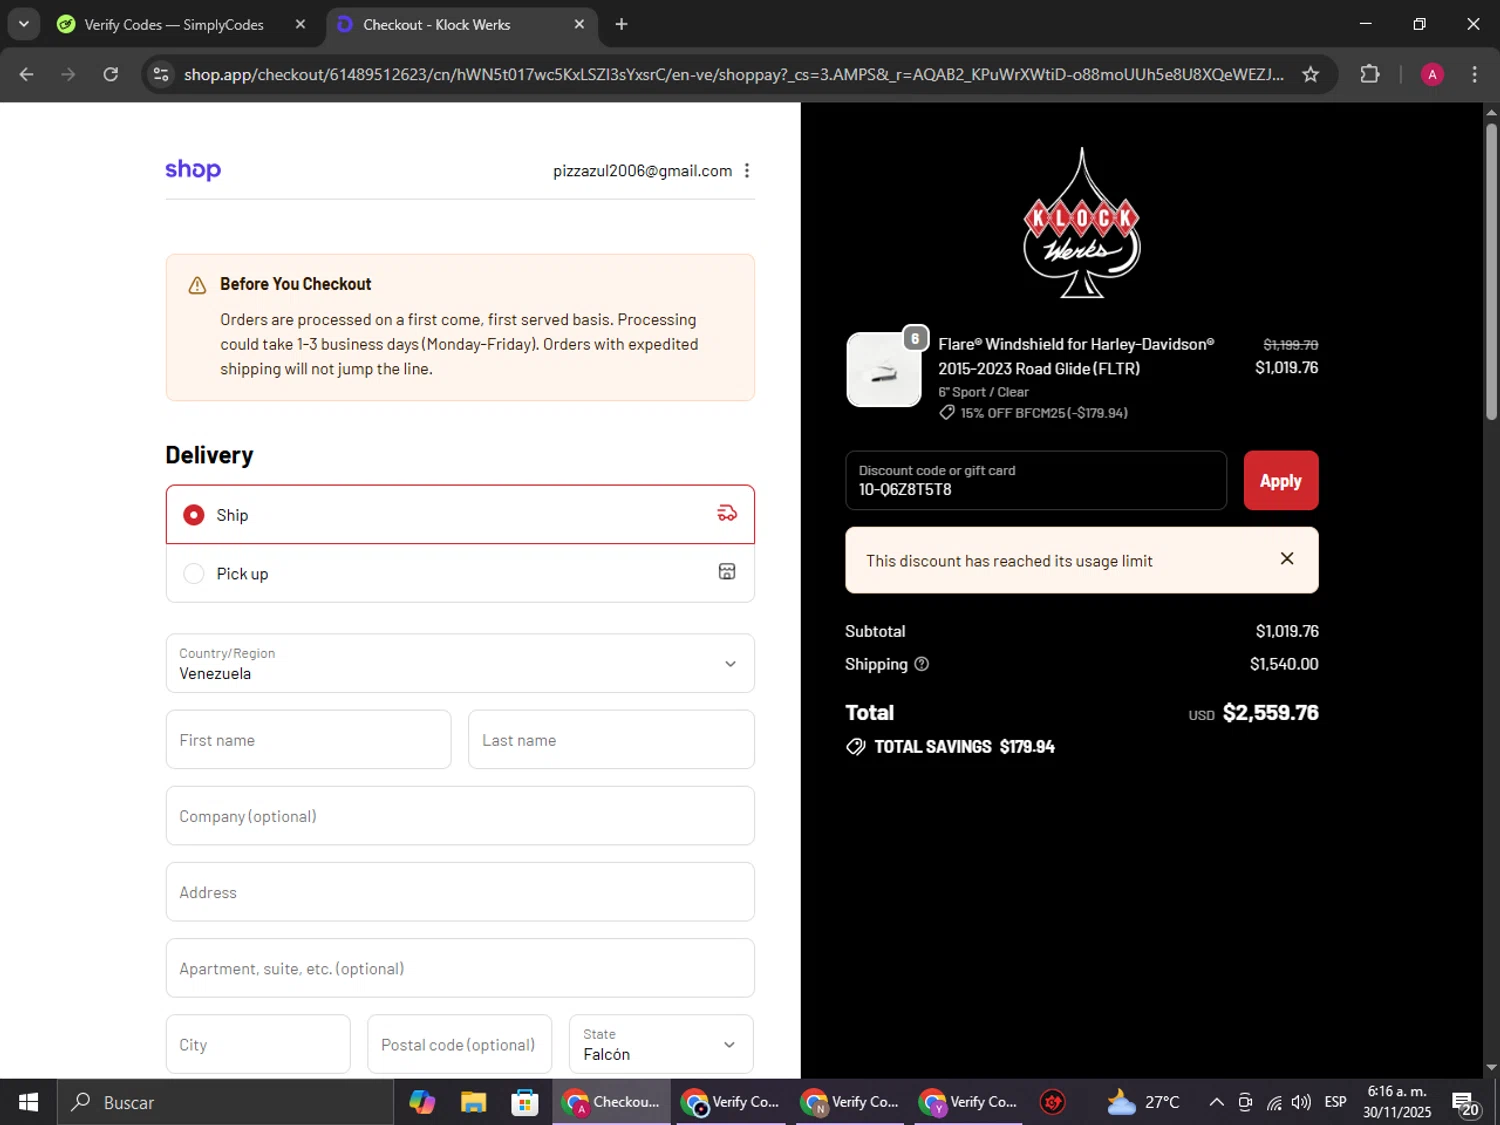The width and height of the screenshot is (1500, 1125).
Task: Open the Windows Start menu
Action: coord(28,1102)
